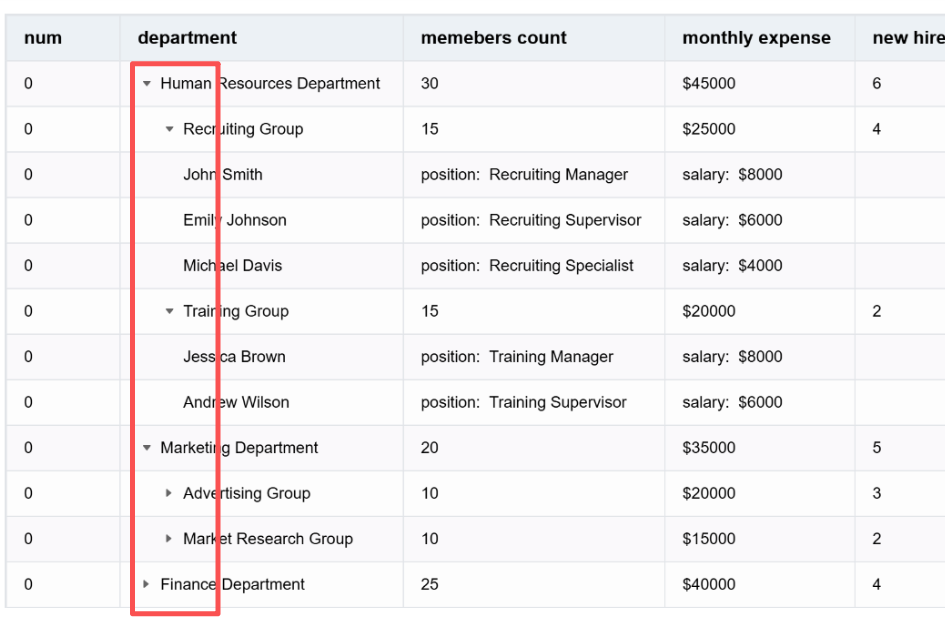Click the $45000 monthly expense cell

point(709,84)
